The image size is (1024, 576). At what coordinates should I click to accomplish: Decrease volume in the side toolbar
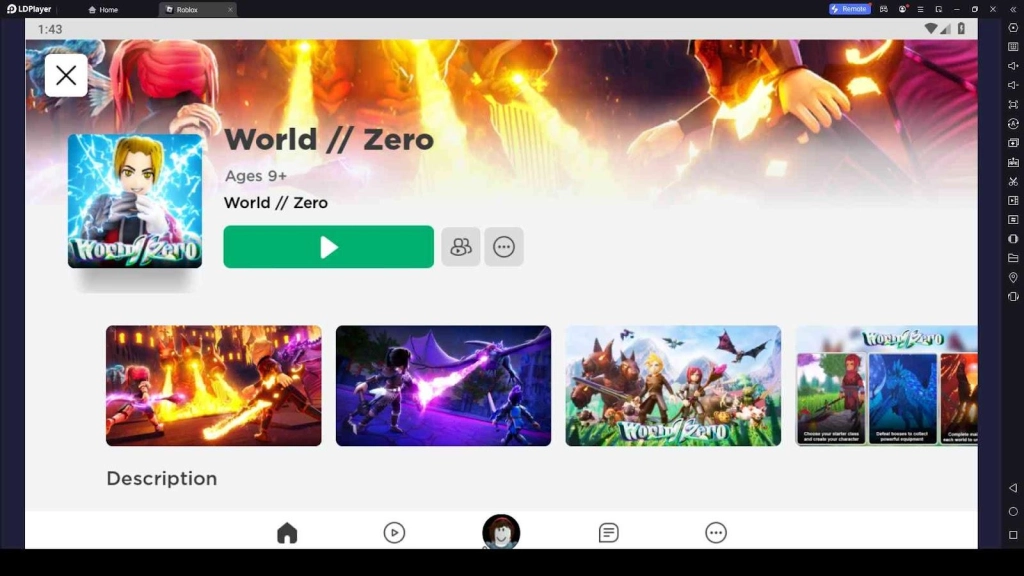(x=1013, y=85)
